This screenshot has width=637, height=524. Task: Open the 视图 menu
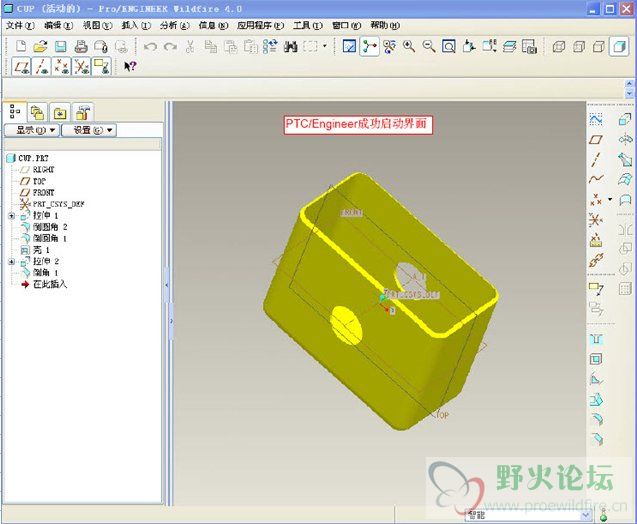[98, 26]
